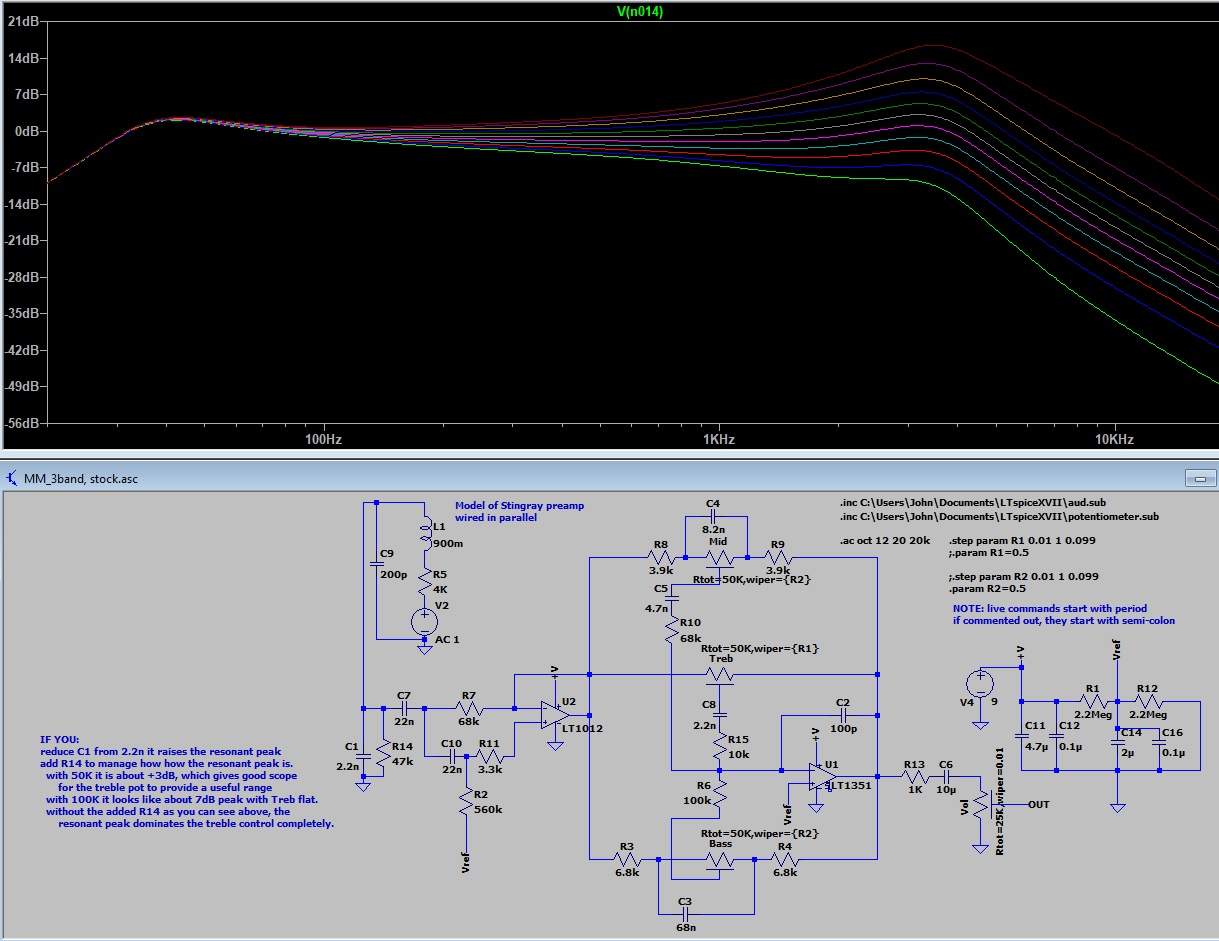Screen dimensions: 1219x941
Task: Select the V2 AC voltage source symbol
Action: click(425, 622)
